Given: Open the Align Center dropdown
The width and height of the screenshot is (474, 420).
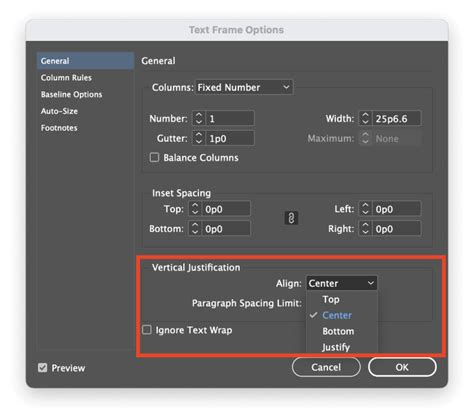Looking at the screenshot, I should pos(342,283).
